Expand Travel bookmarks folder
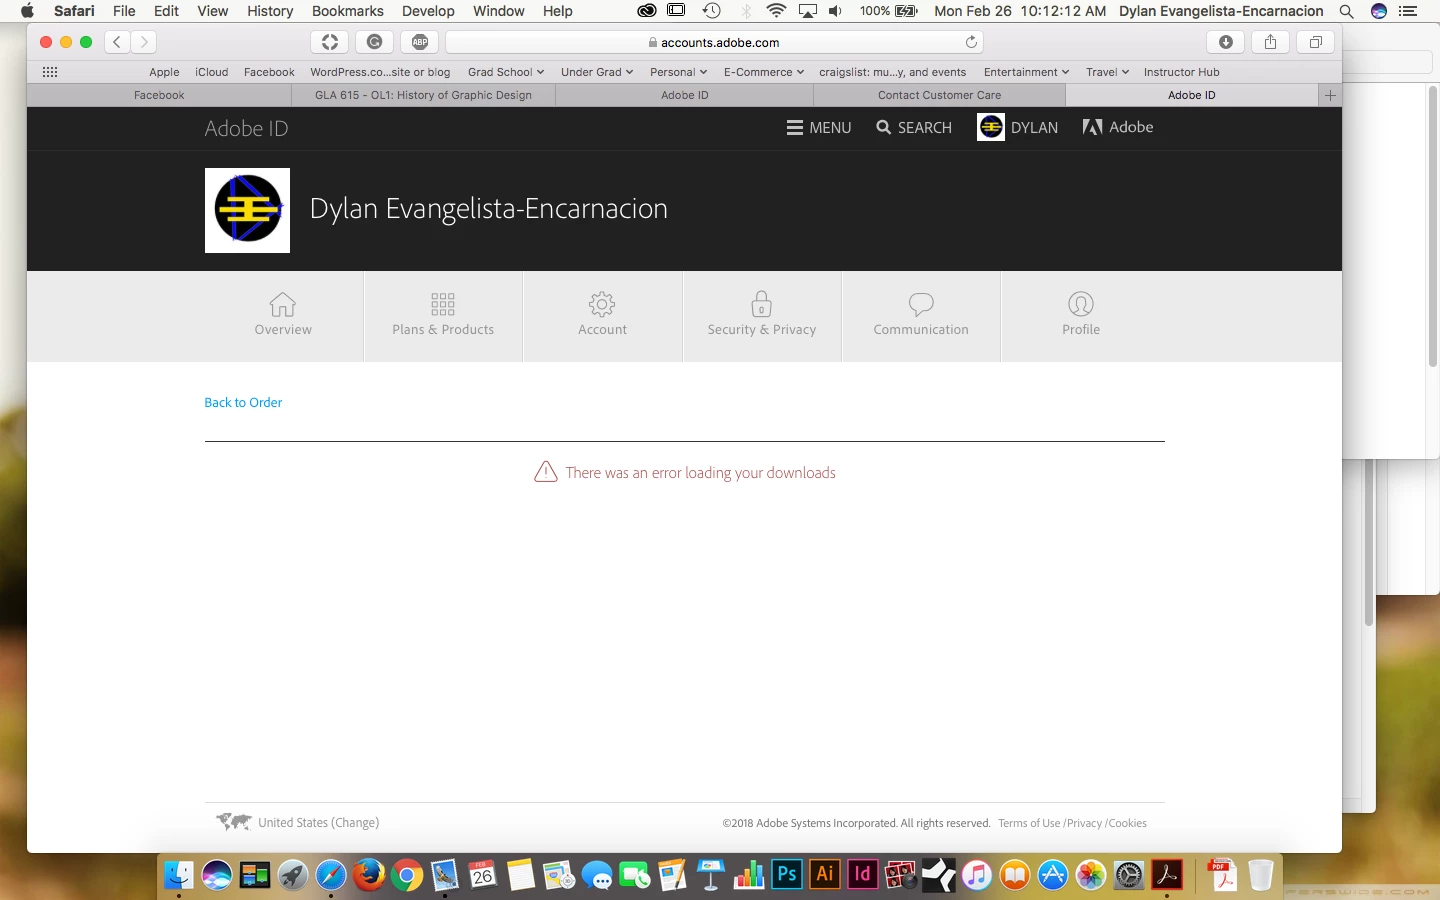This screenshot has height=900, width=1440. click(x=1107, y=72)
